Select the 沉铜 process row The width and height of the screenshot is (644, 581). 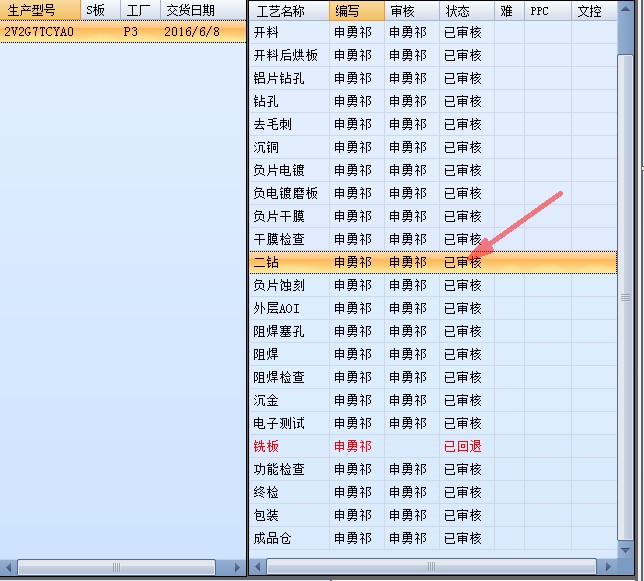coord(433,147)
